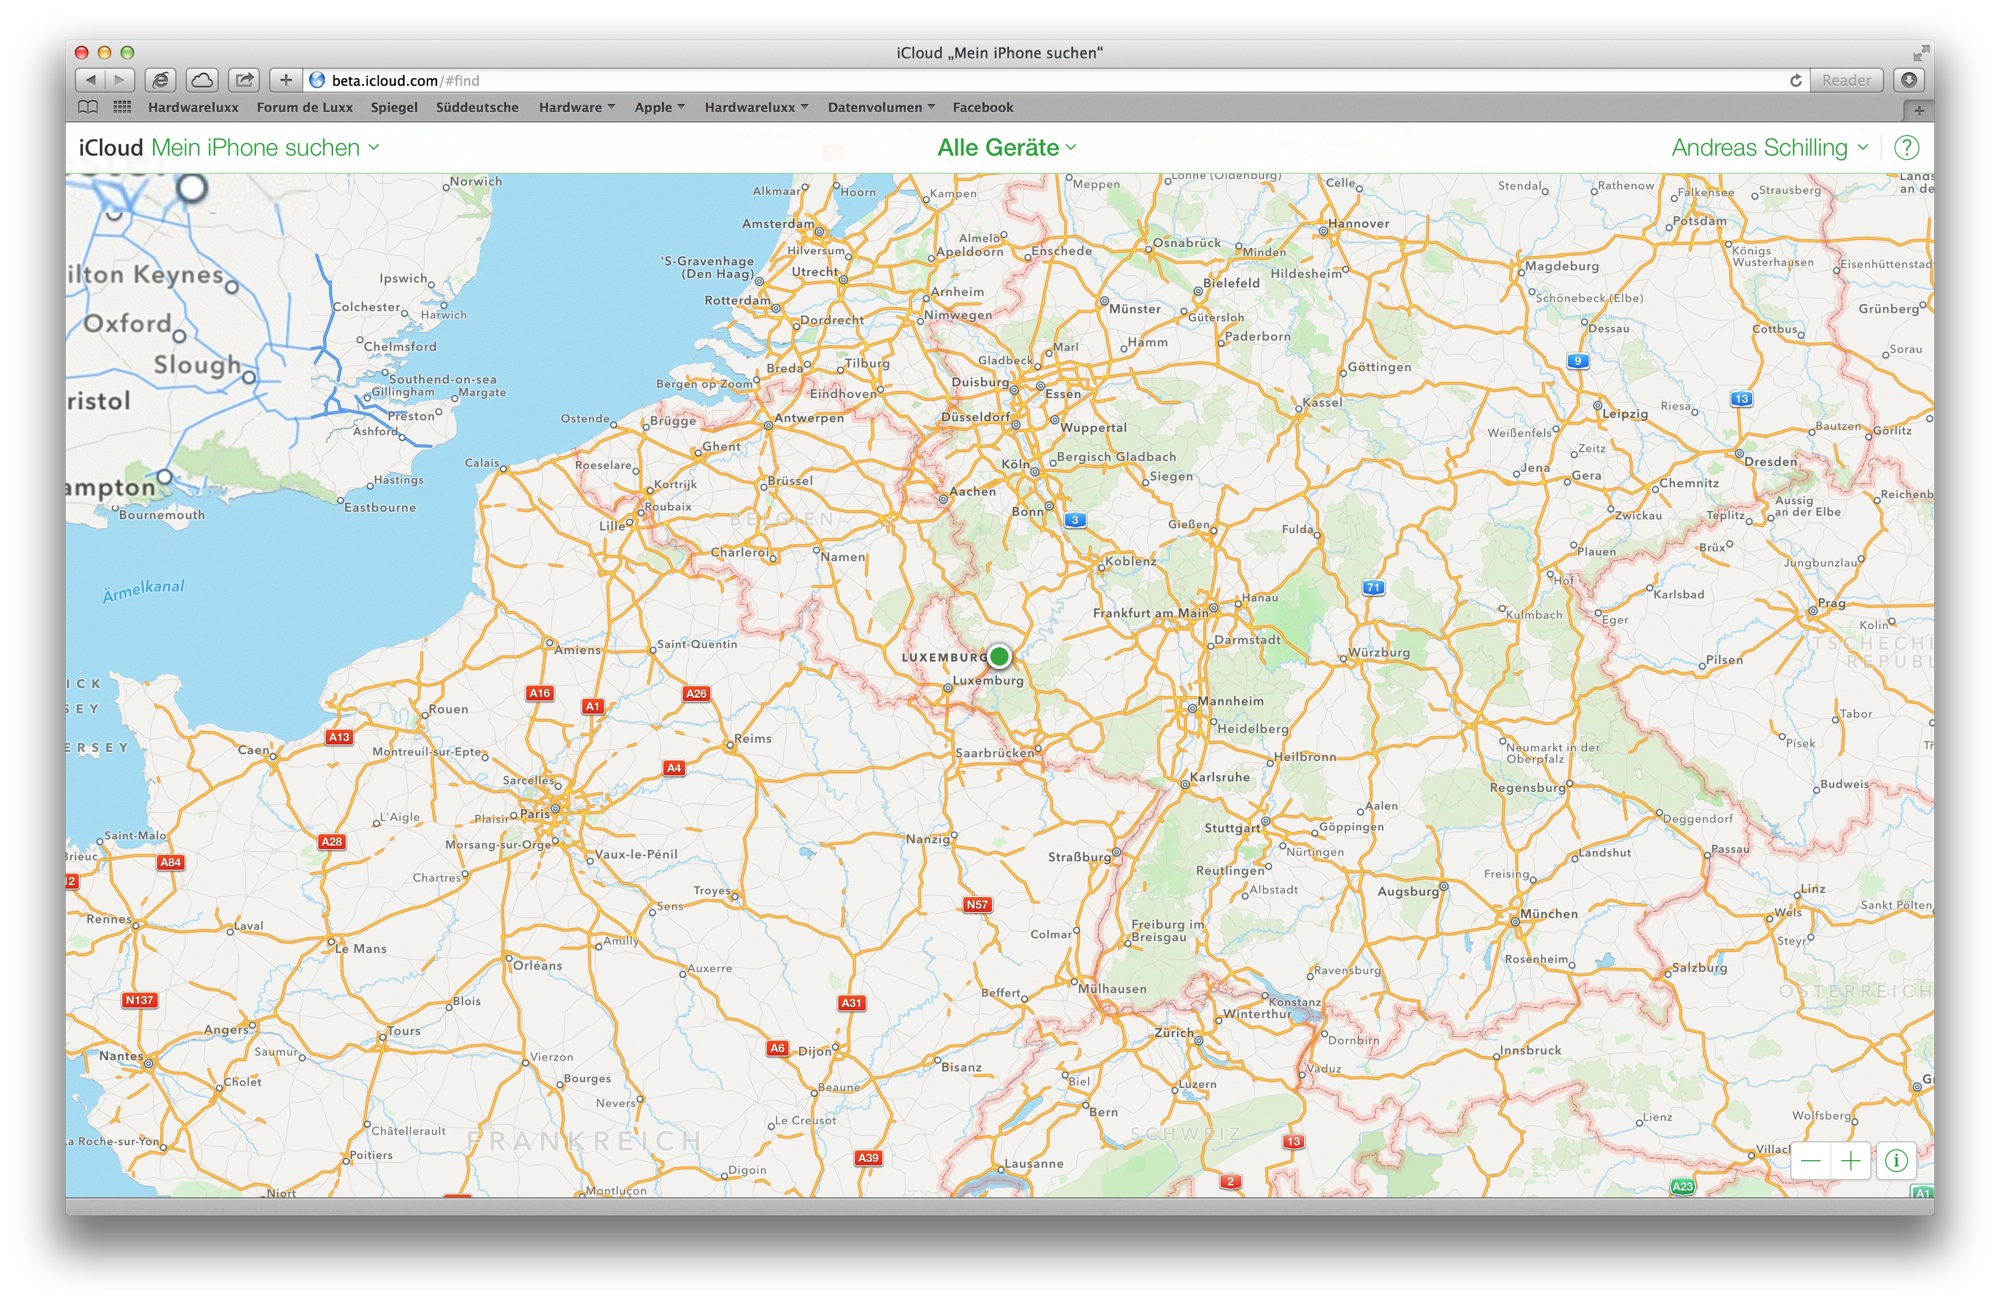
Task: Expand the Alle Geräte device list
Action: [1007, 148]
